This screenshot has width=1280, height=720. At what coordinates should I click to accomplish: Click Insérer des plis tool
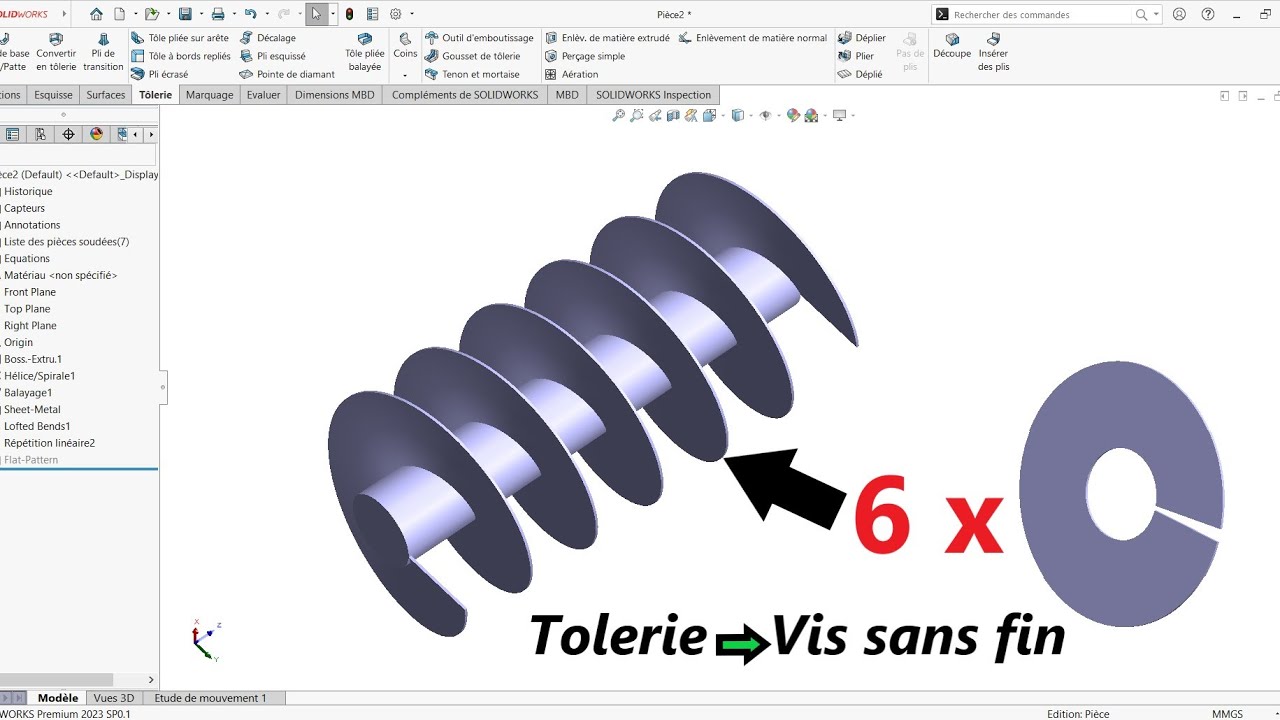pyautogui.click(x=993, y=52)
